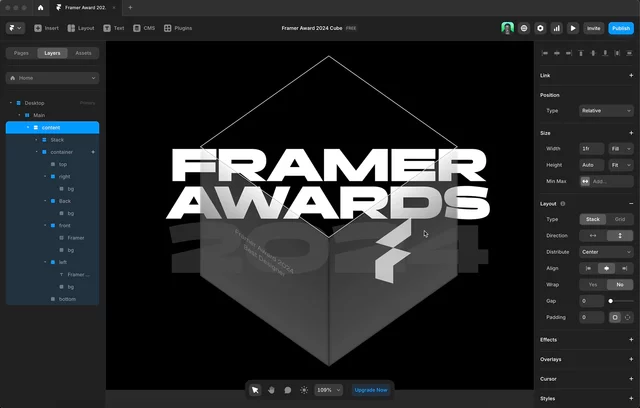Select per-side padding icon

627,317
